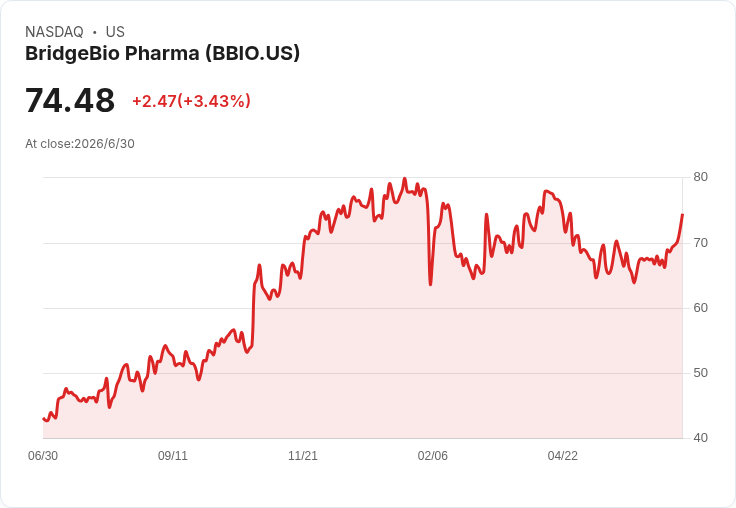Click the NASDAQ exchange label
This screenshot has width=736, height=508.
tap(54, 32)
